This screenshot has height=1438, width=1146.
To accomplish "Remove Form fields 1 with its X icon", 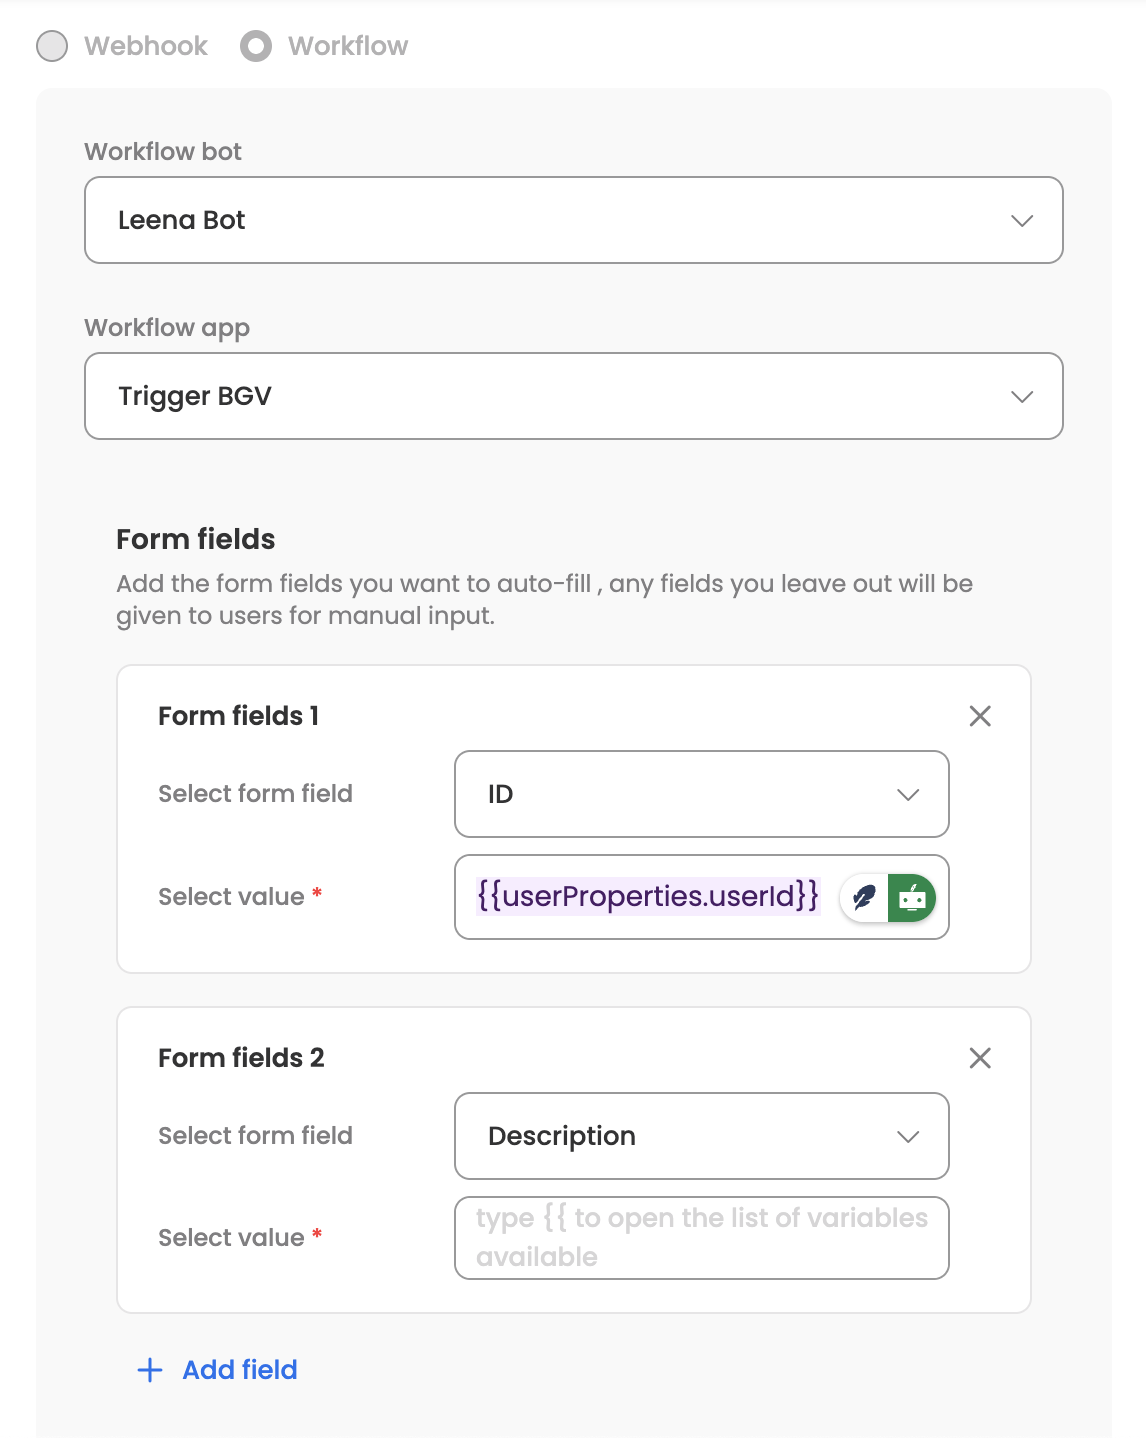I will tap(980, 716).
